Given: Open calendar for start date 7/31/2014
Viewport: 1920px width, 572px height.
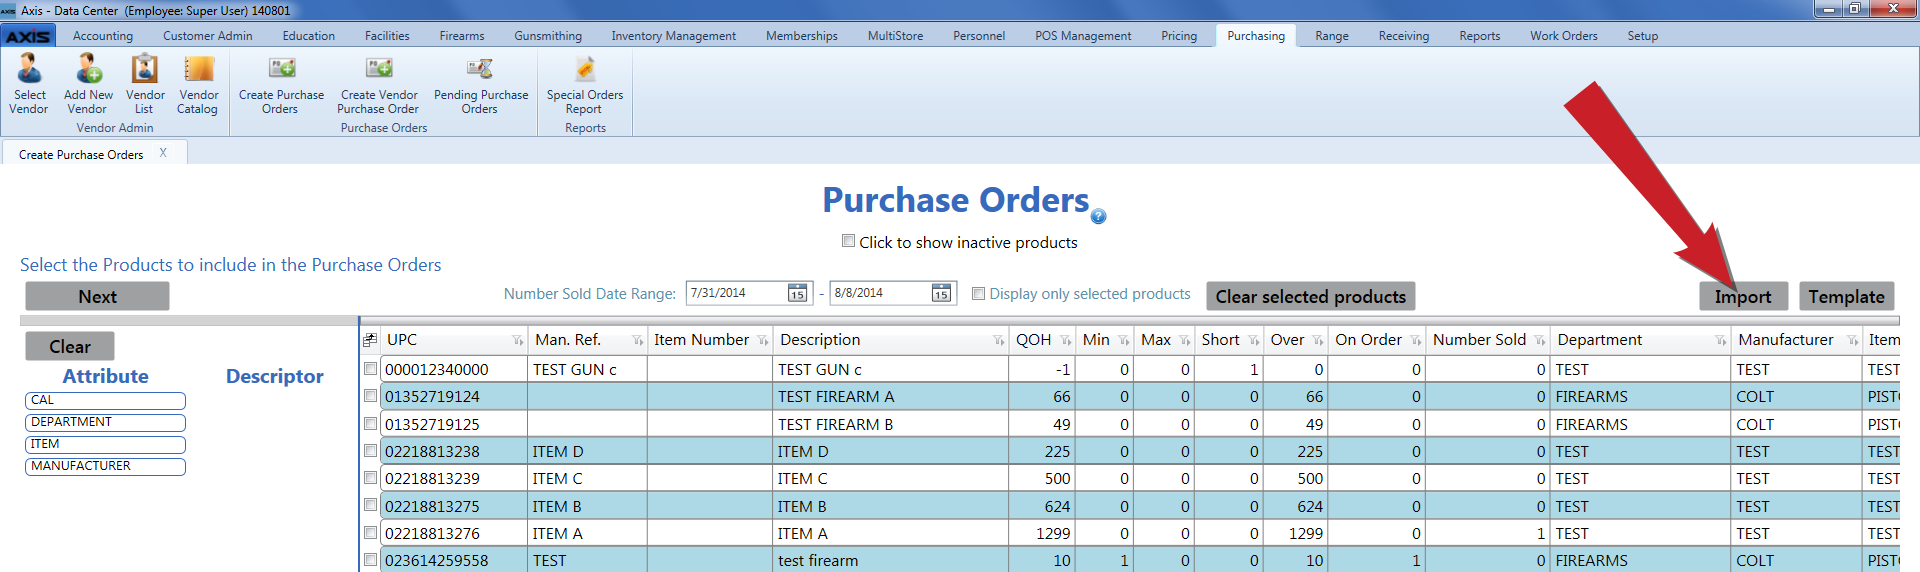Looking at the screenshot, I should [797, 293].
